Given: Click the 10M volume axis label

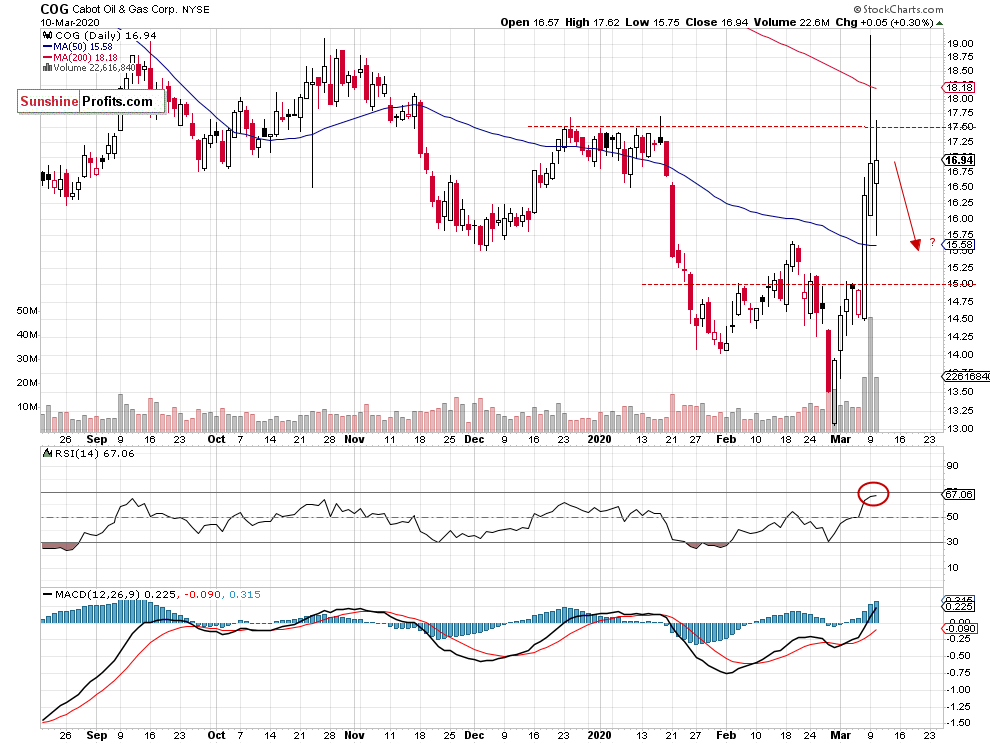Looking at the screenshot, I should pyautogui.click(x=27, y=407).
